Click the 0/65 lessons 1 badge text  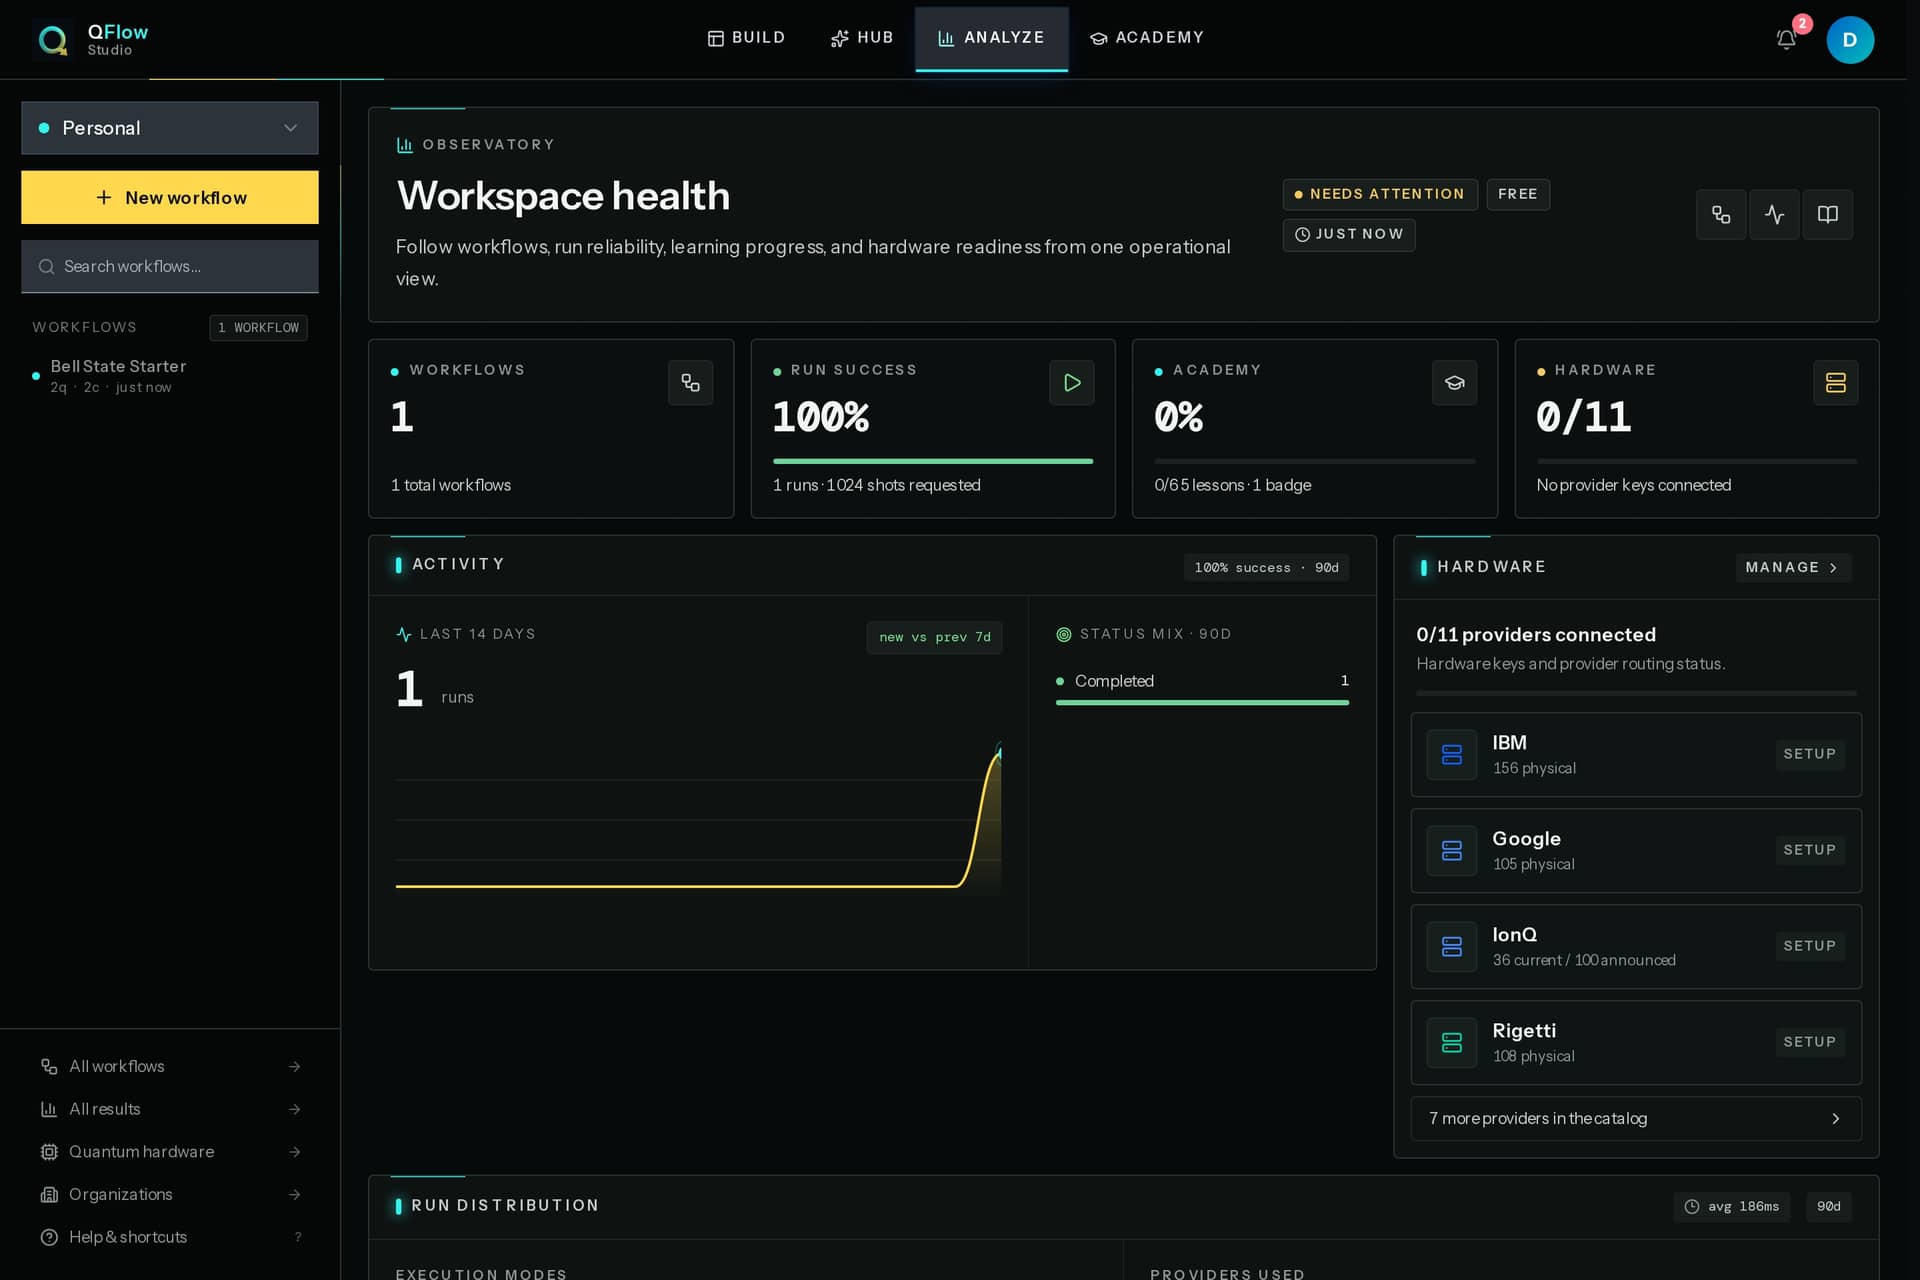click(1232, 485)
